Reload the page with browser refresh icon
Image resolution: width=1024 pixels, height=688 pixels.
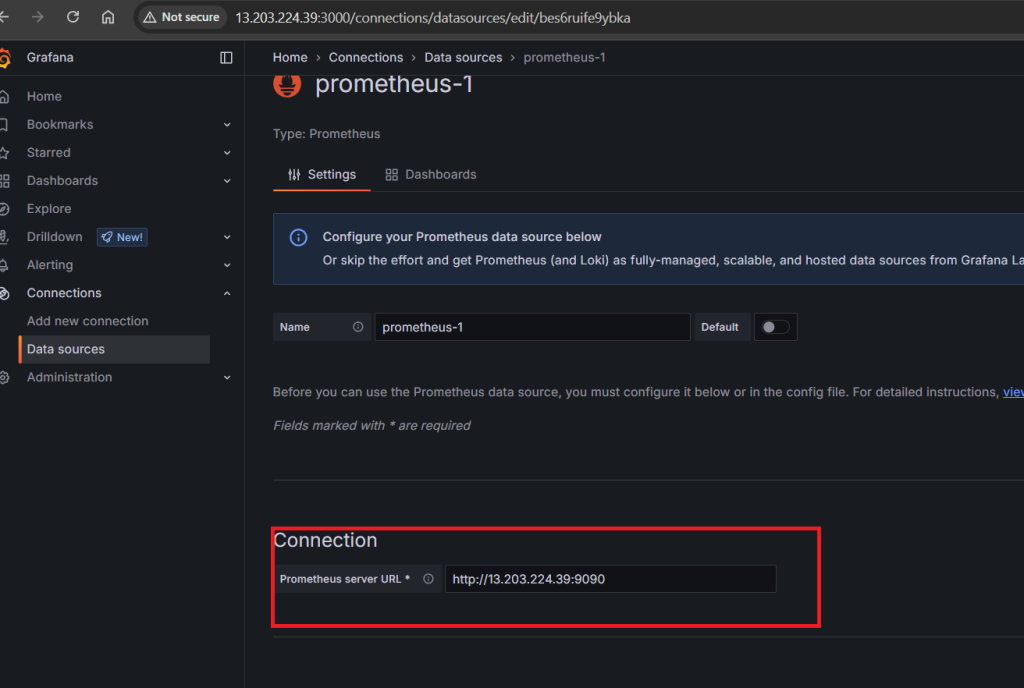click(72, 17)
